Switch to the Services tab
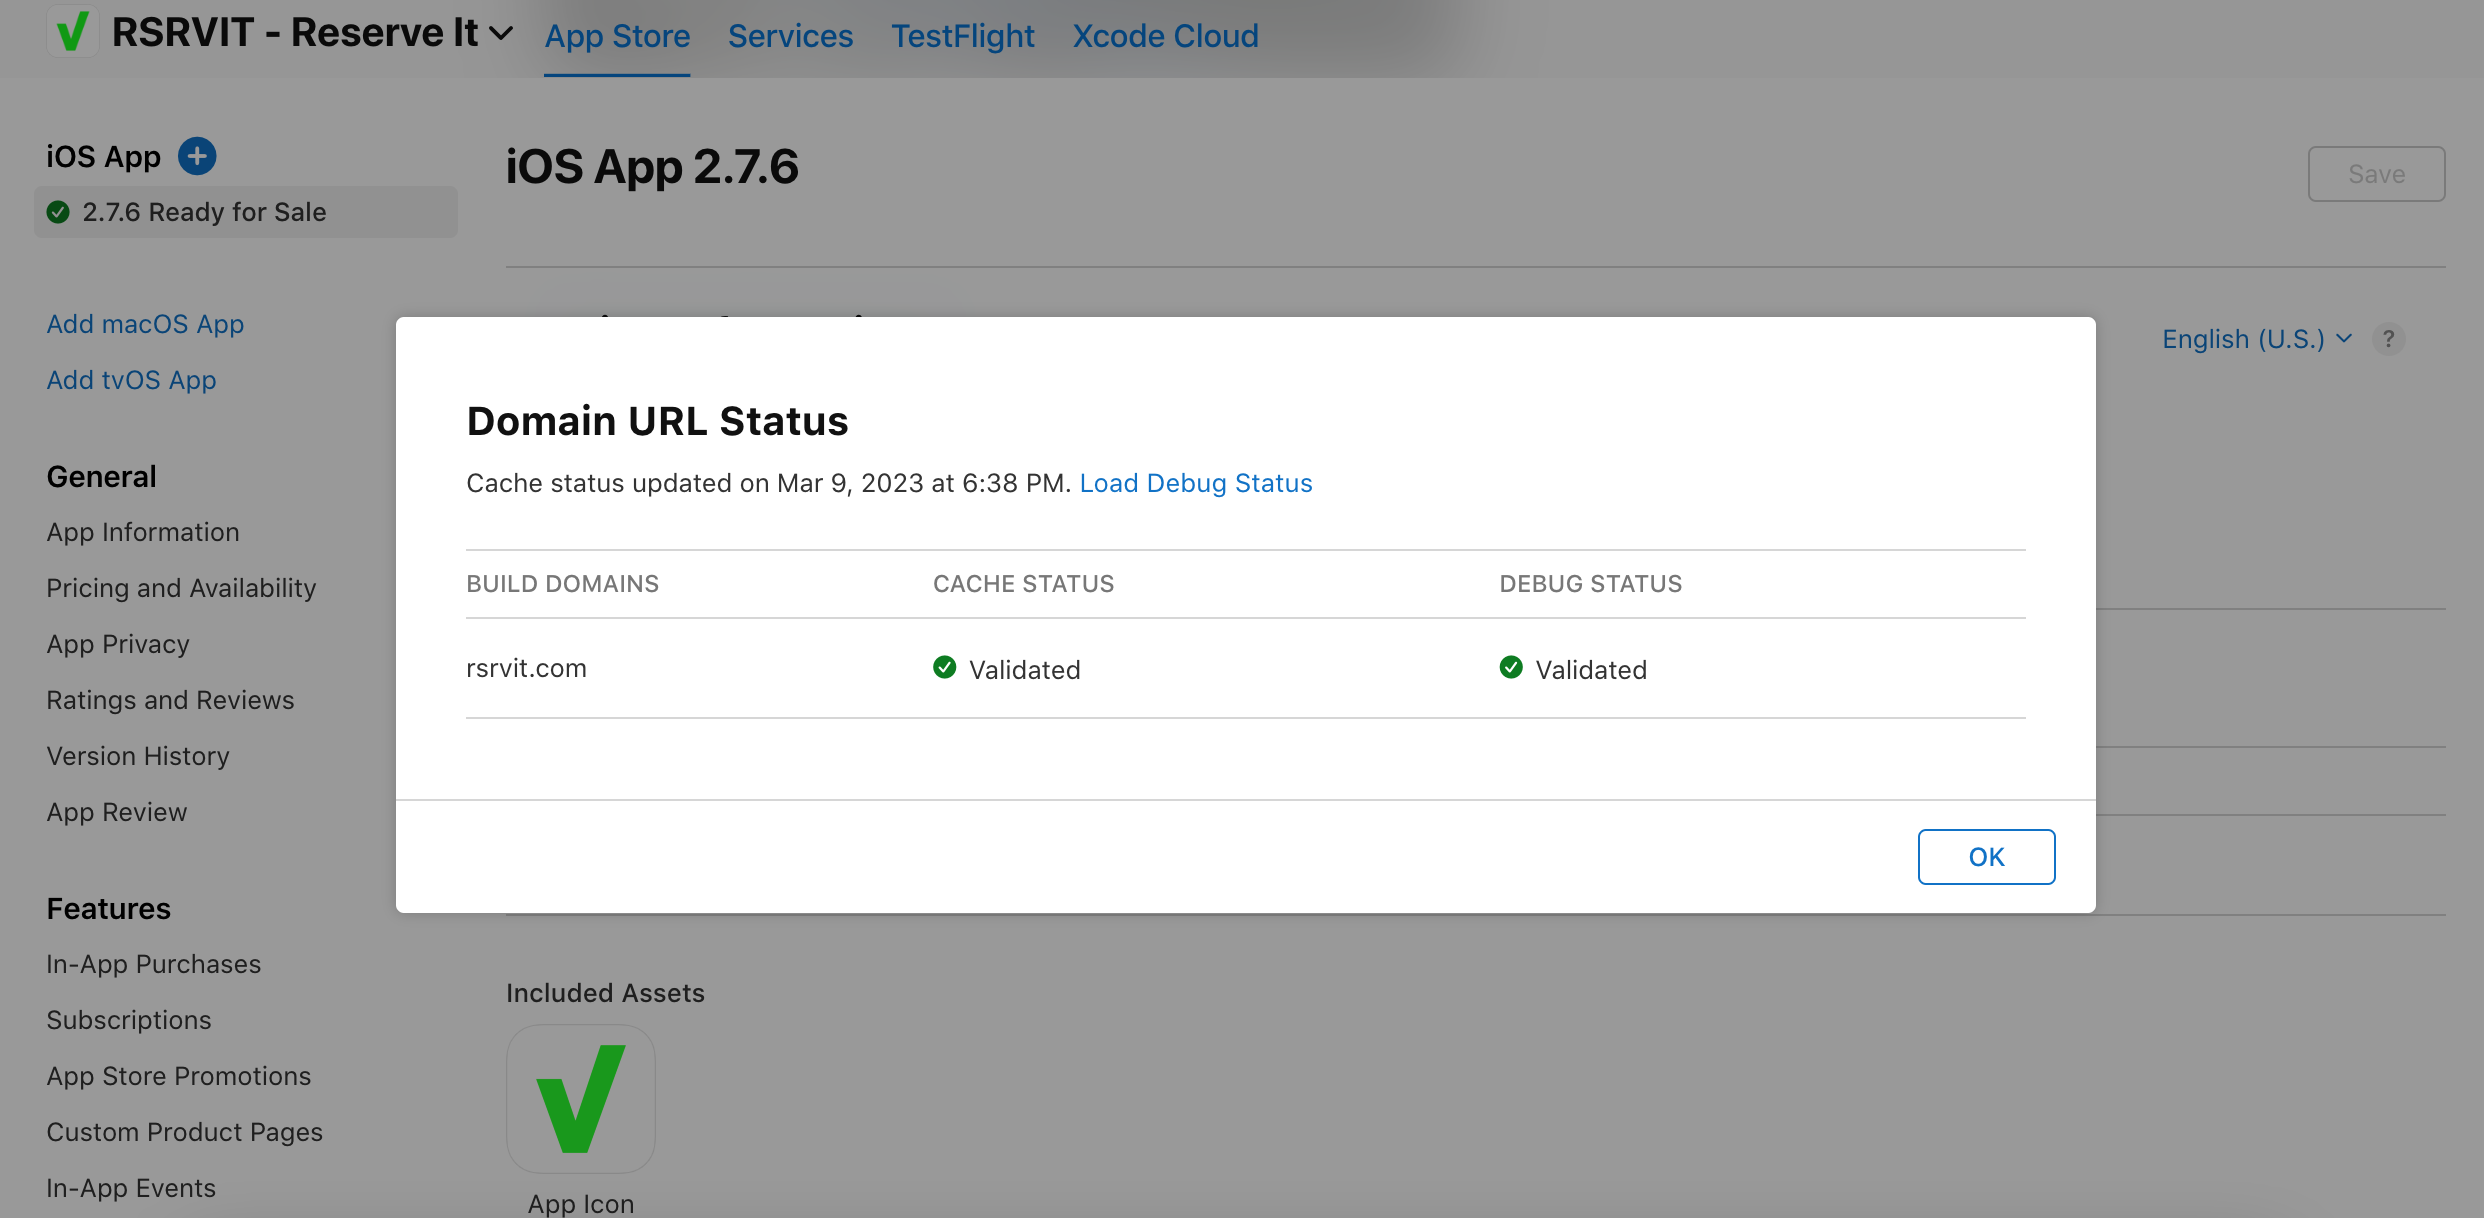Viewport: 2484px width, 1218px height. pyautogui.click(x=790, y=36)
